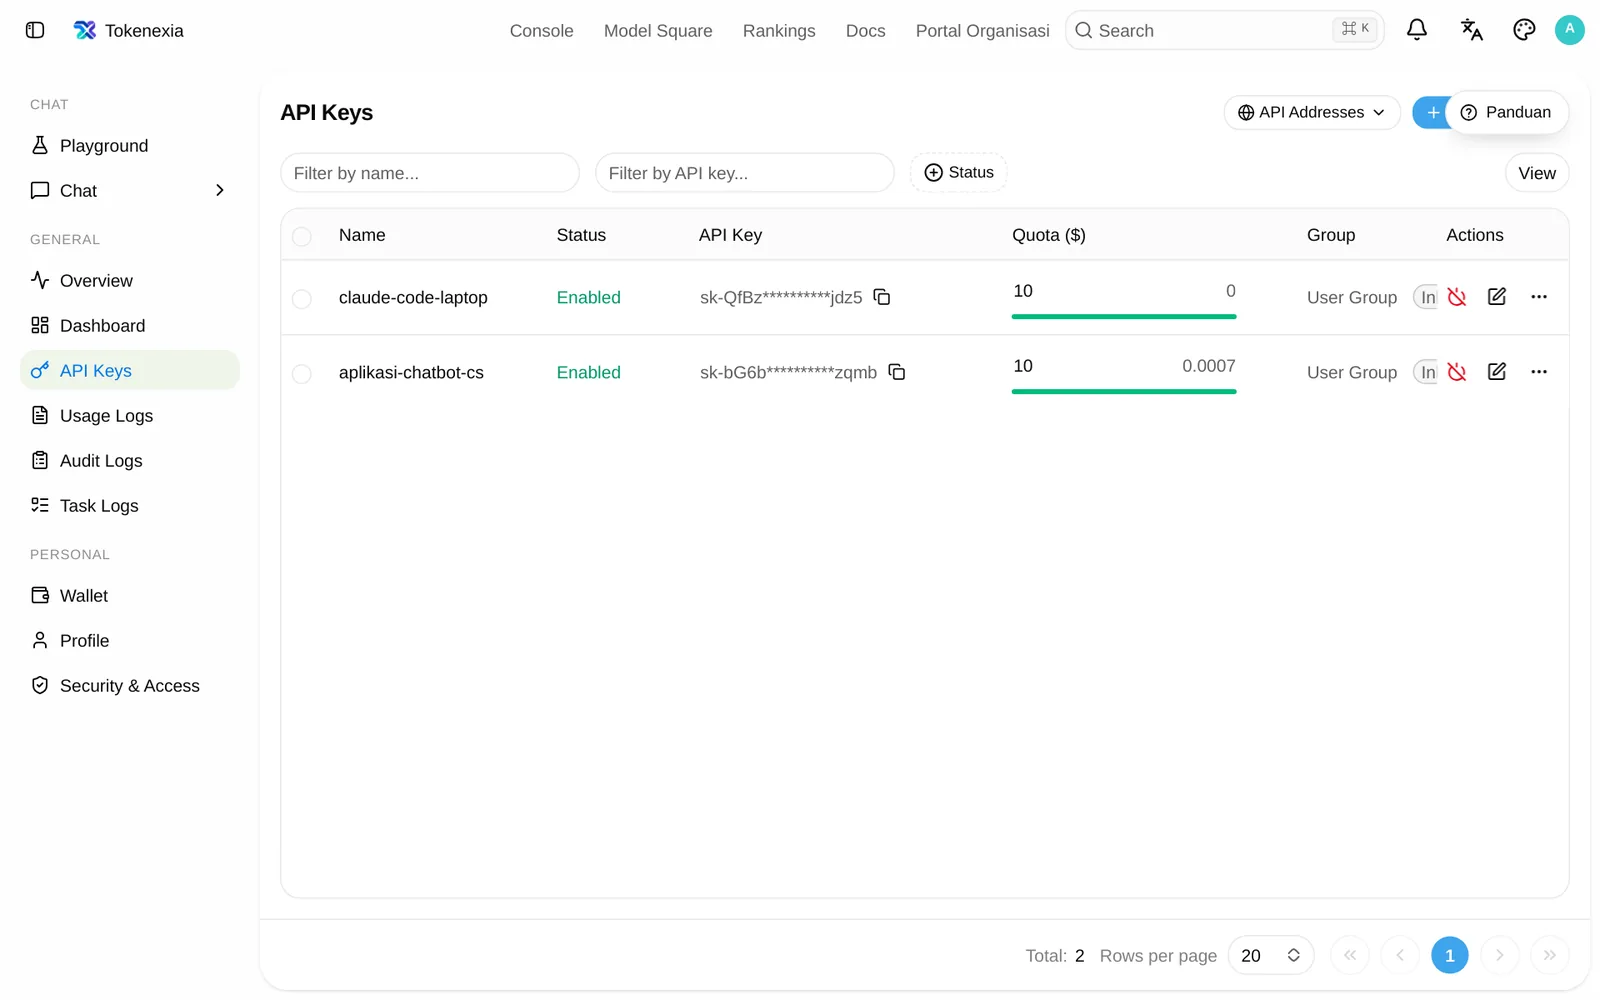Viewport: 1600px width, 1000px height.
Task: Open the Panduan guide button
Action: (x=1506, y=112)
